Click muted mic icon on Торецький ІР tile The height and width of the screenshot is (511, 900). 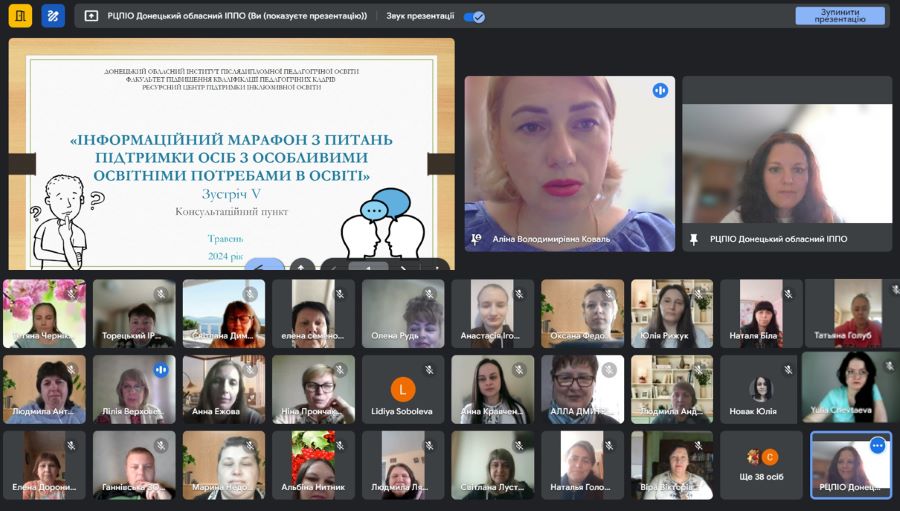tap(161, 294)
